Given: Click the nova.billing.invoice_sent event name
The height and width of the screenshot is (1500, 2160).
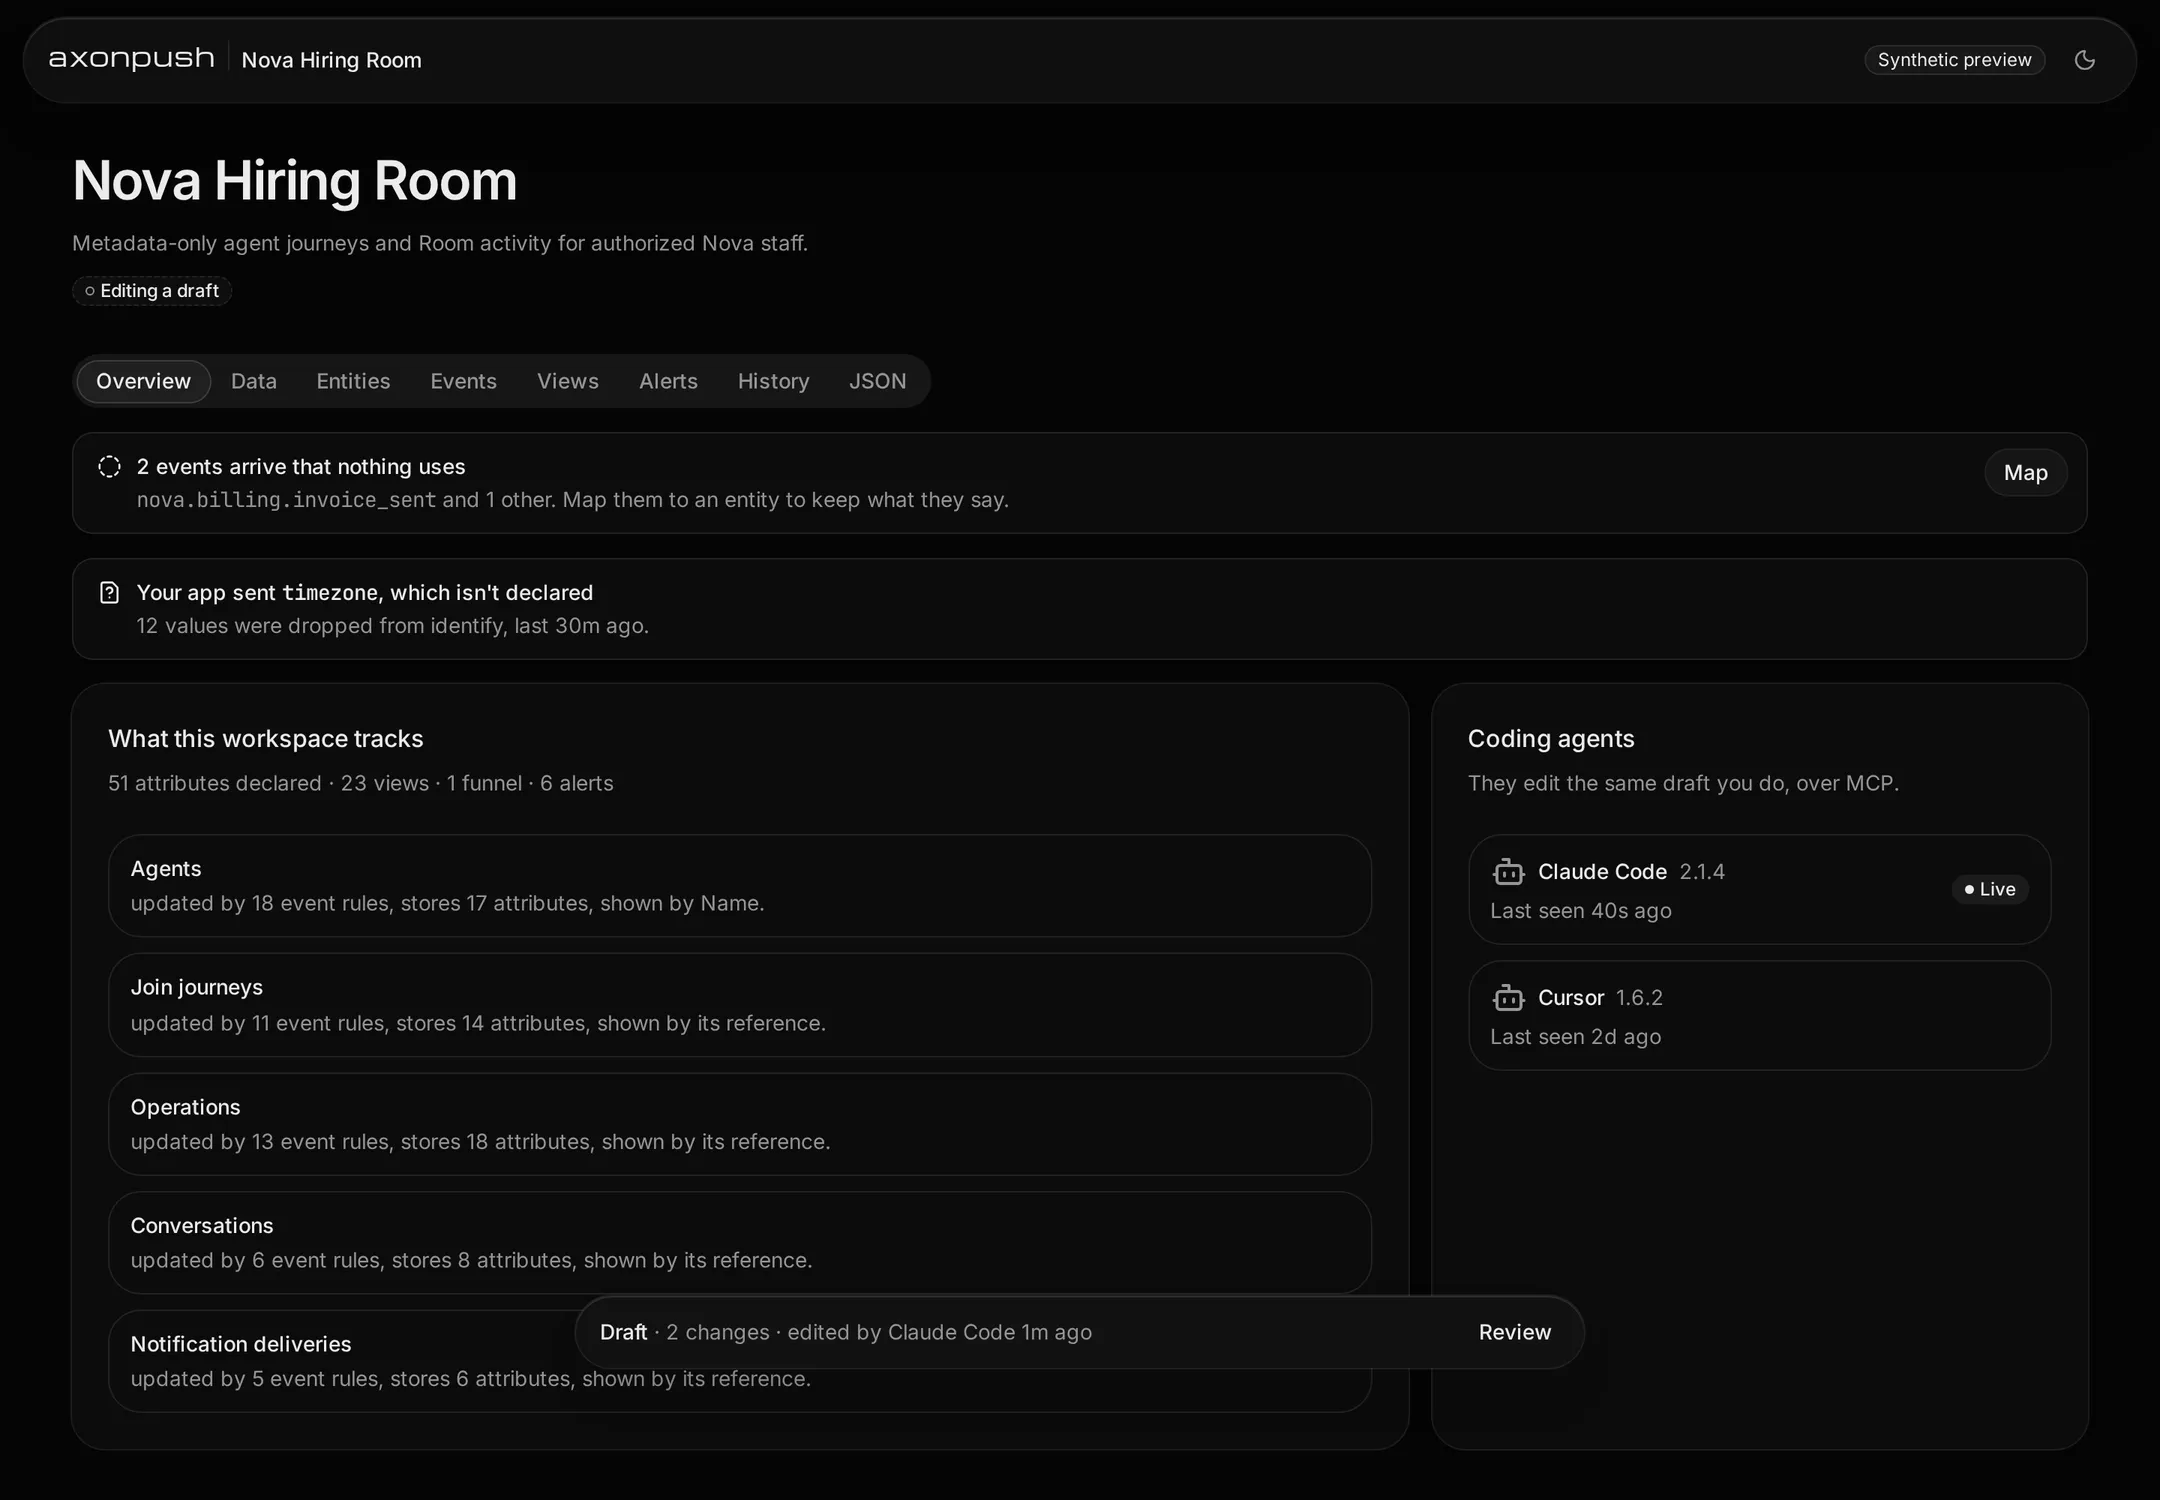Looking at the screenshot, I should pyautogui.click(x=286, y=500).
